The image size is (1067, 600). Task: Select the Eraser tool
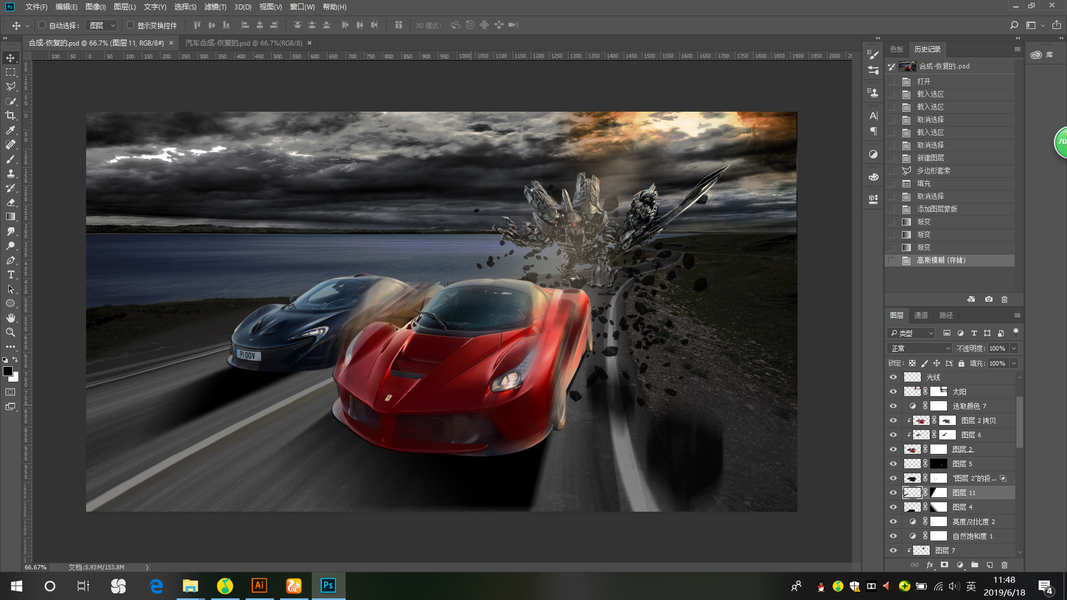[x=10, y=202]
